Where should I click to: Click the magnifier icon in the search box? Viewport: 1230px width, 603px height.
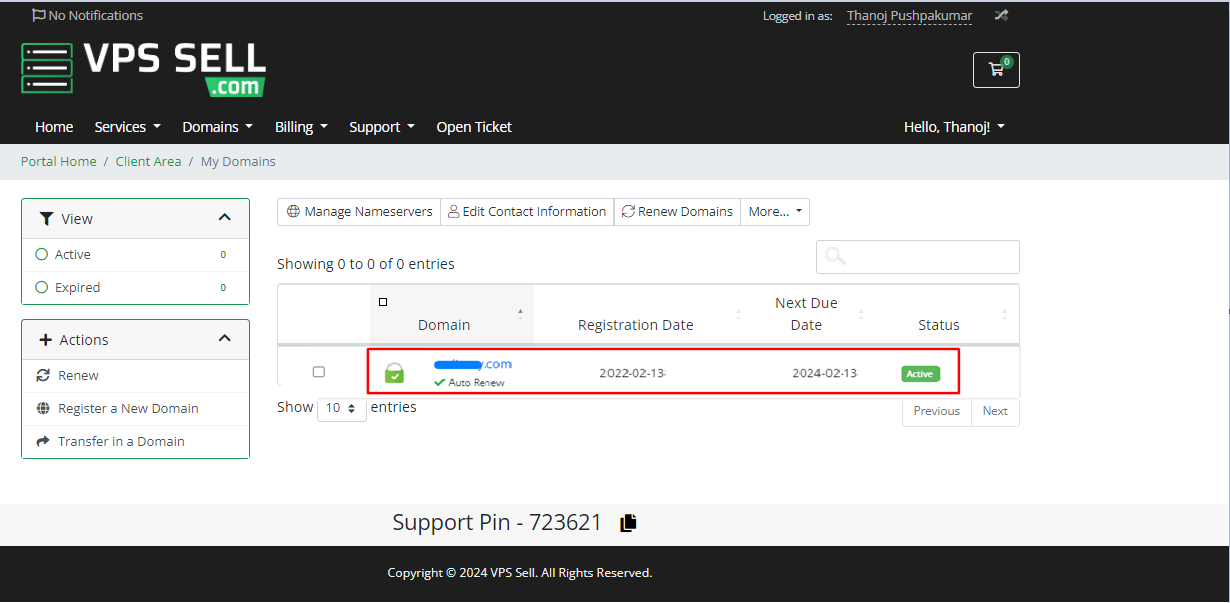(836, 257)
